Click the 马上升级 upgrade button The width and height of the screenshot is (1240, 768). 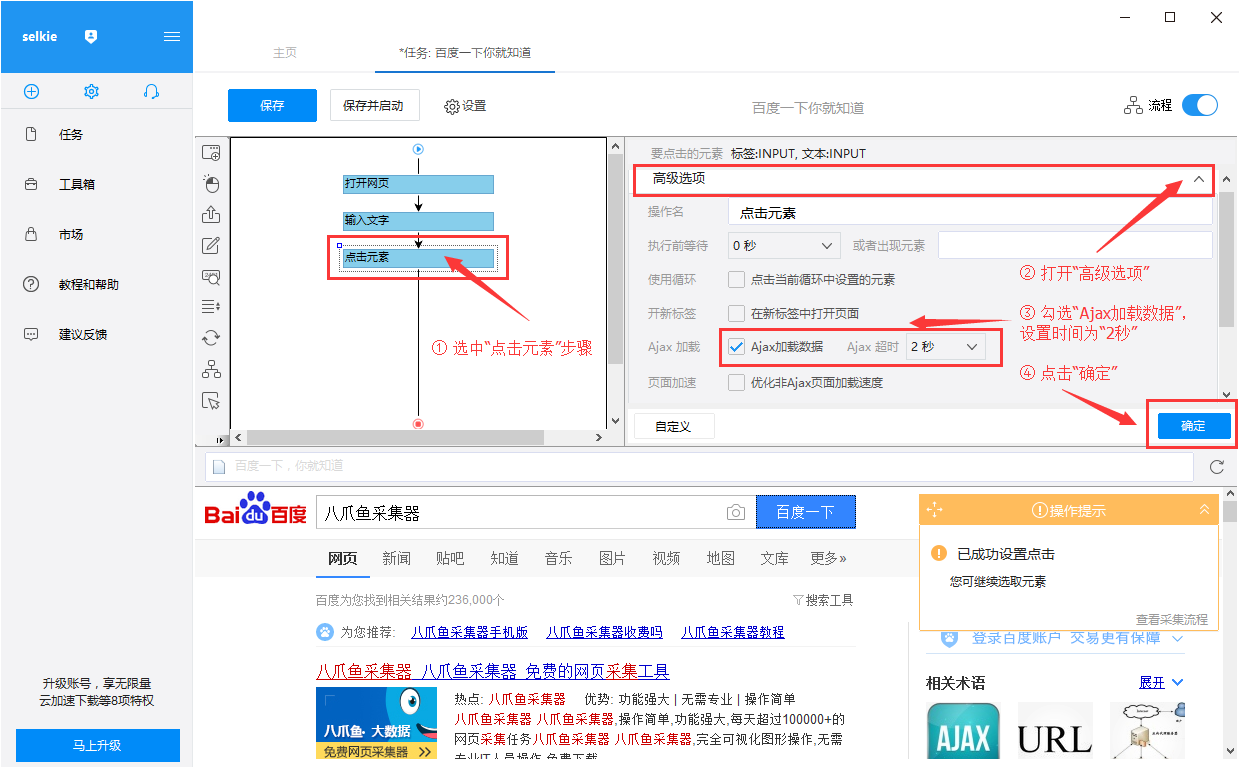[x=98, y=745]
